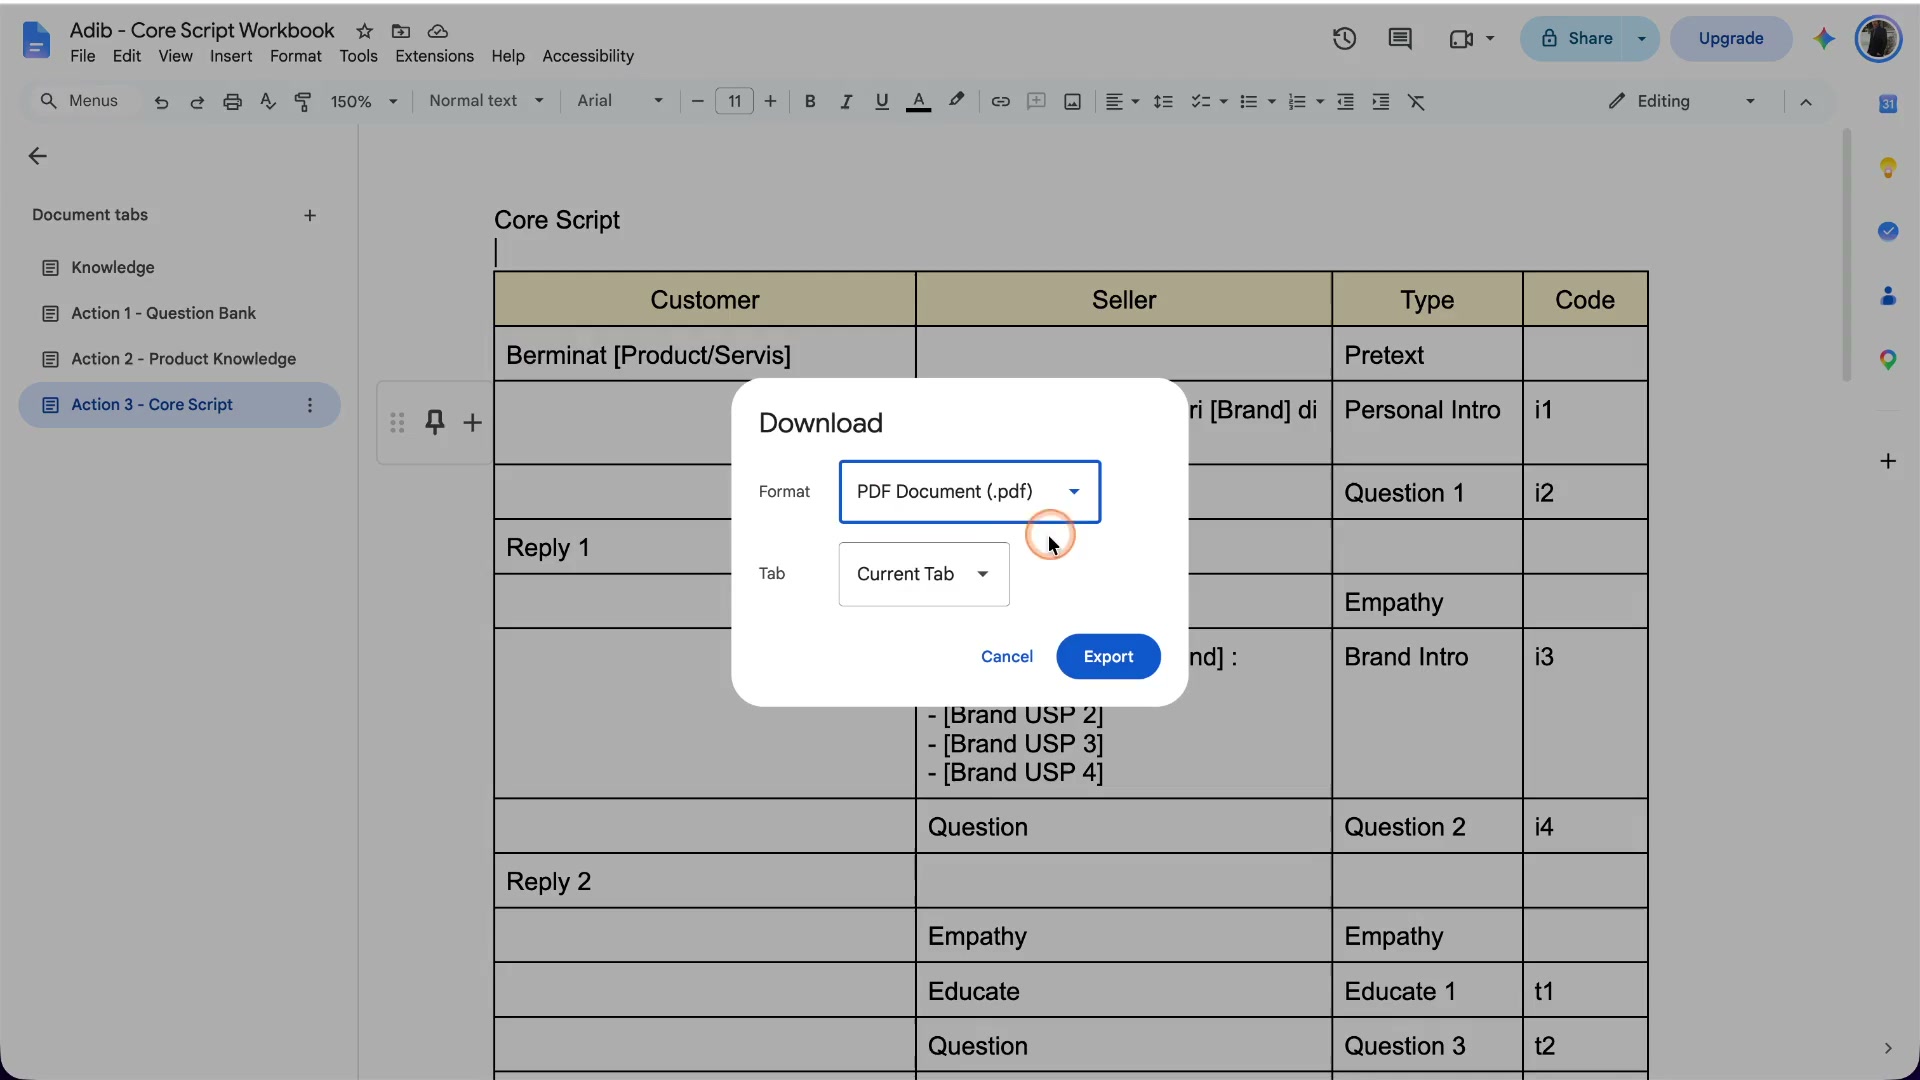
Task: Click the Share button
Action: coord(1576,39)
